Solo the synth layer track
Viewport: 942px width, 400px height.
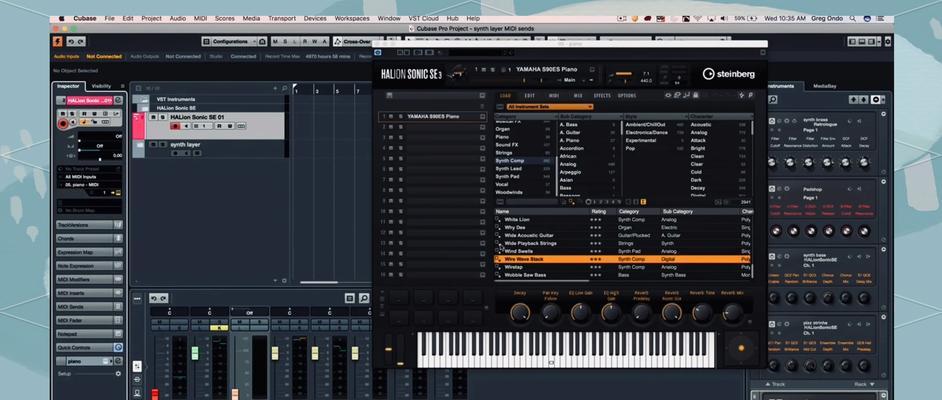click(163, 145)
